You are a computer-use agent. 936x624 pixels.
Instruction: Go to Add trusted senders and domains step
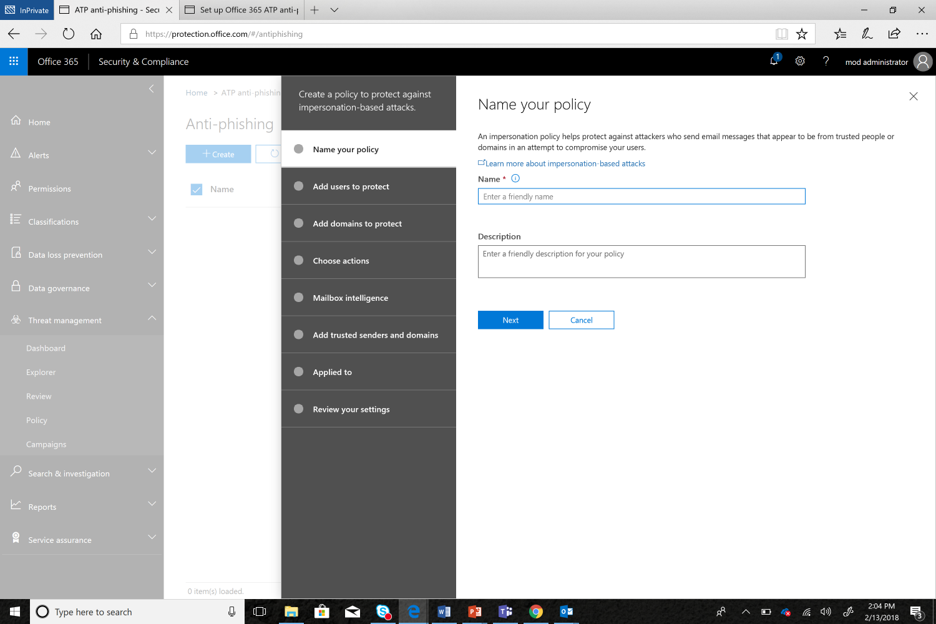coord(368,335)
